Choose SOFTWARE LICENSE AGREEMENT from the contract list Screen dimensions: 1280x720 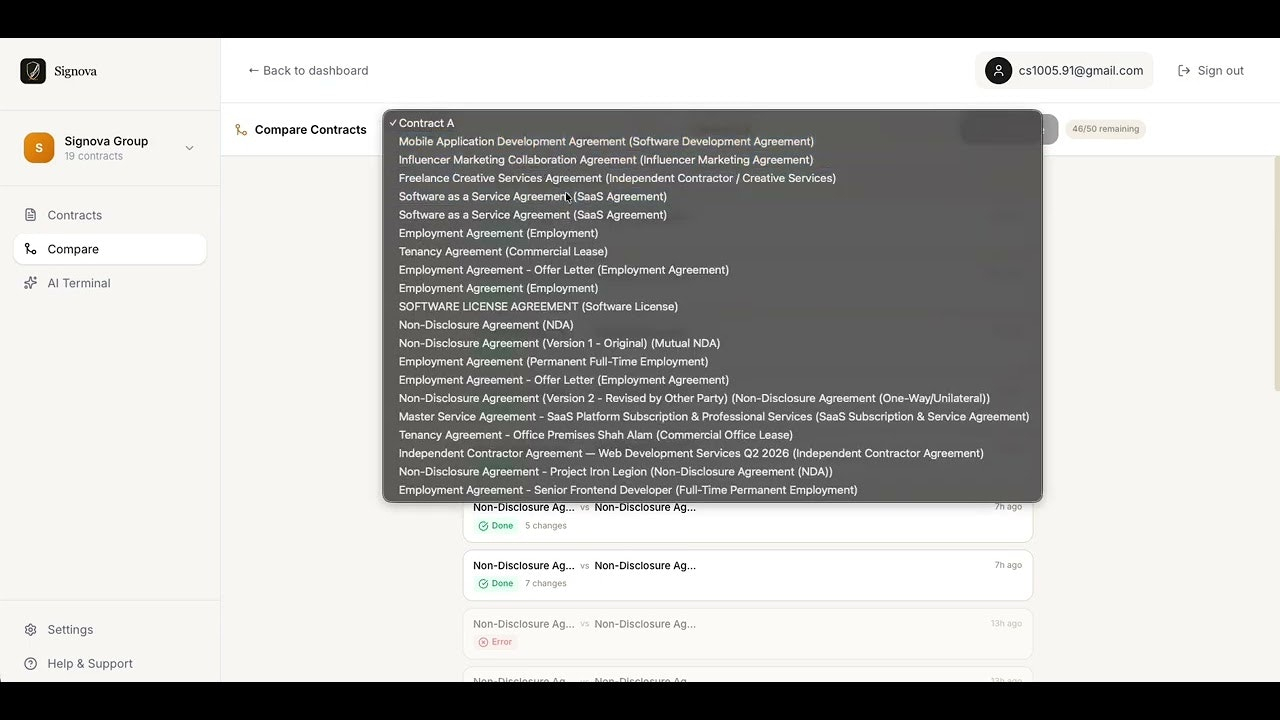coord(538,306)
